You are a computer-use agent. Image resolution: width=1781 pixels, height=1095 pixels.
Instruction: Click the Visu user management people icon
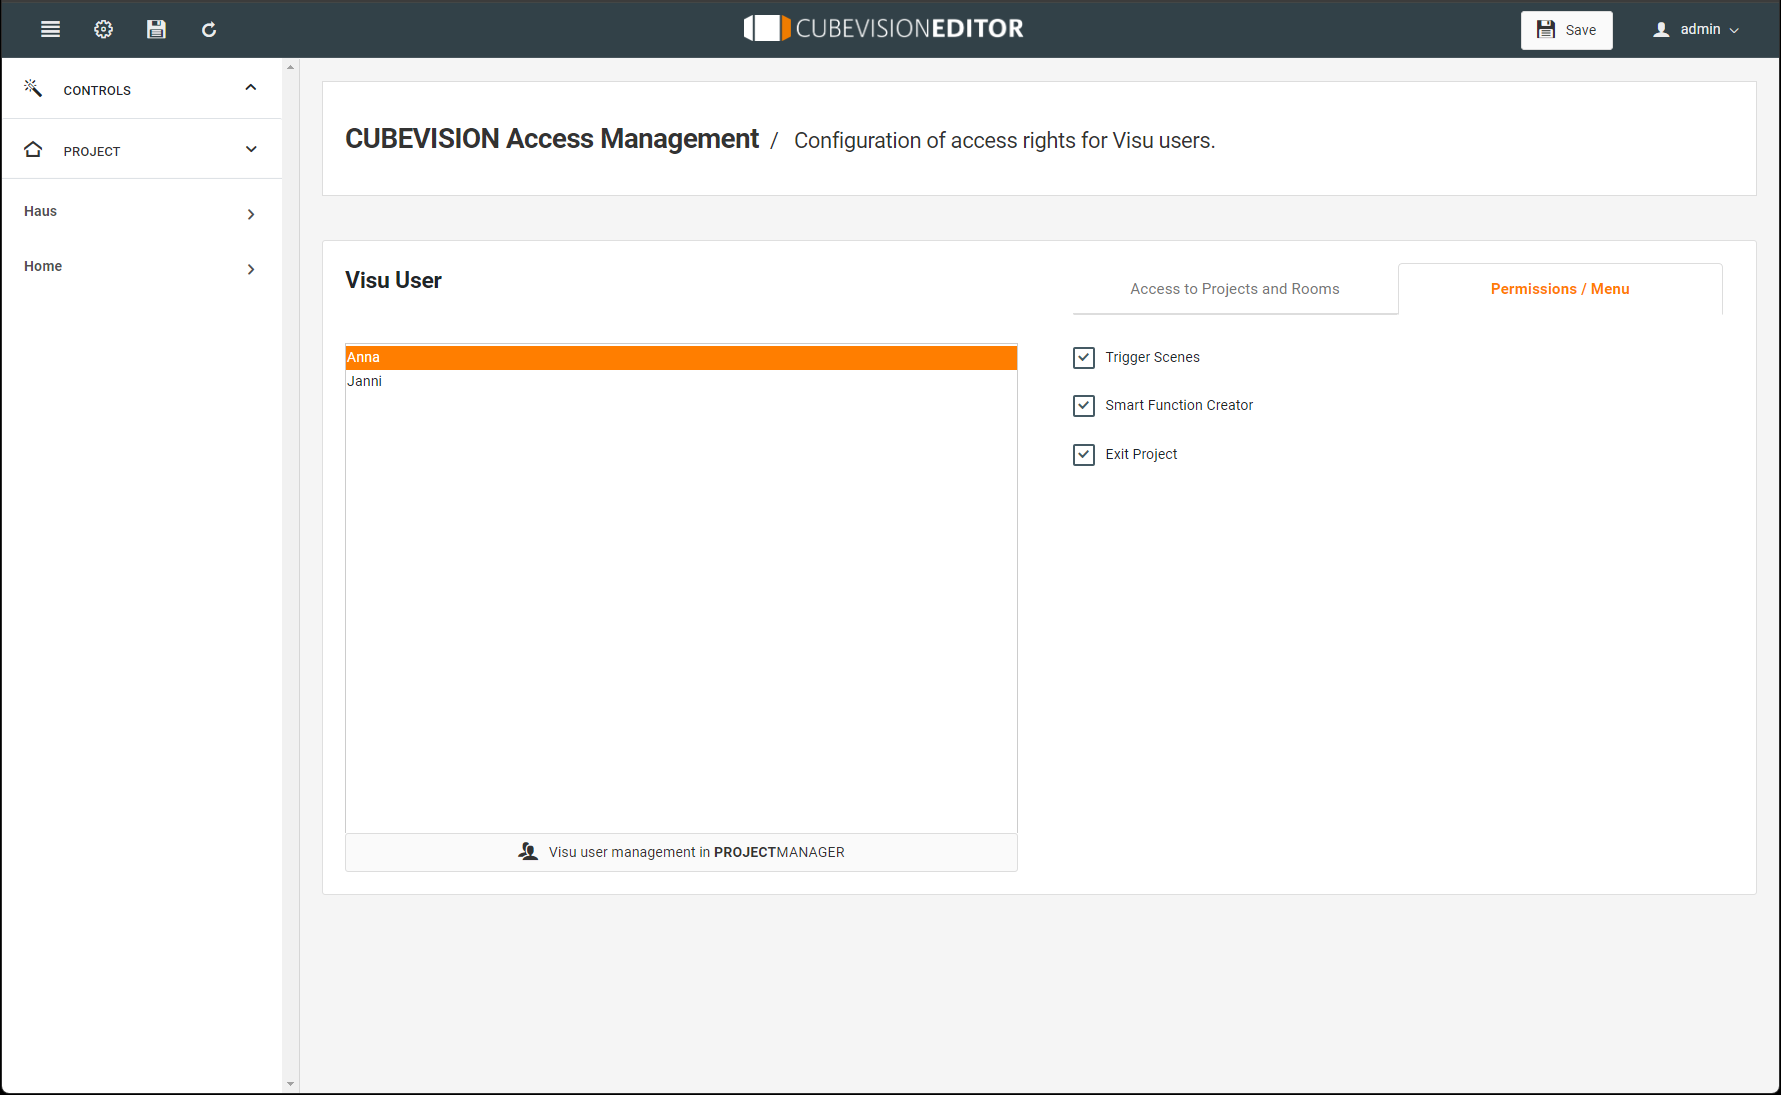(528, 852)
